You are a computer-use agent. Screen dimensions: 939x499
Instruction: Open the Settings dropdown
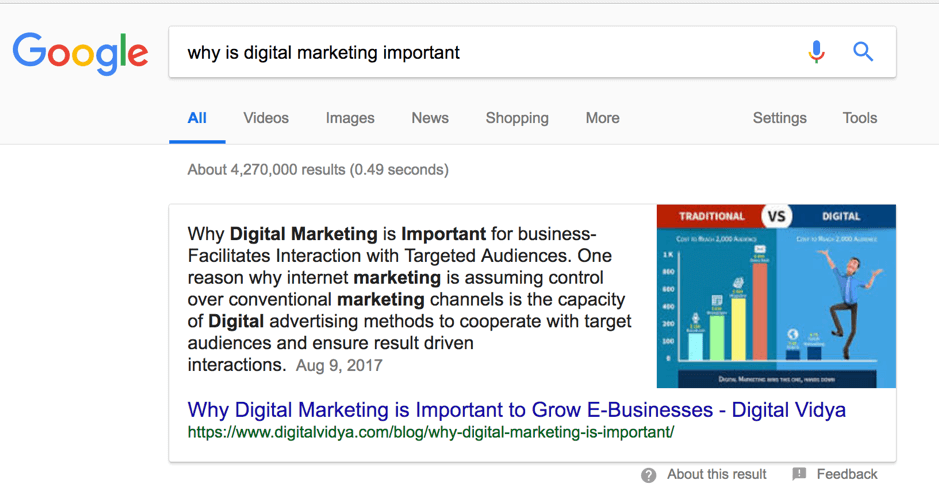pos(779,118)
